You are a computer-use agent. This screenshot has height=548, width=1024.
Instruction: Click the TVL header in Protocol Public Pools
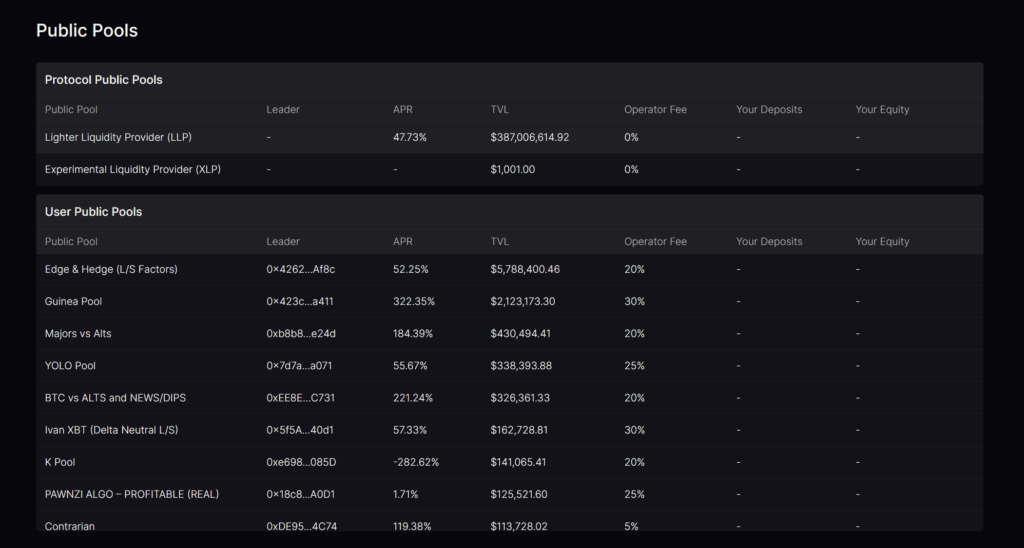point(500,109)
